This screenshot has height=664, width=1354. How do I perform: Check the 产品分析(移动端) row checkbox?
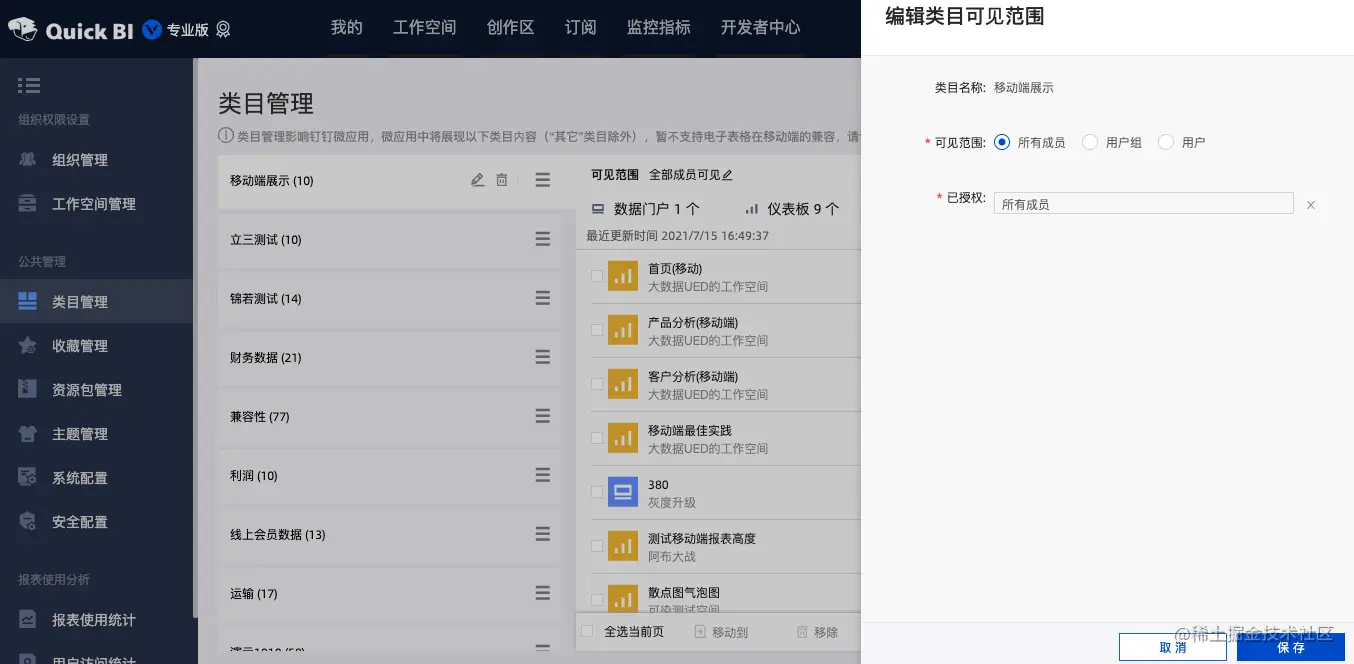coord(597,330)
